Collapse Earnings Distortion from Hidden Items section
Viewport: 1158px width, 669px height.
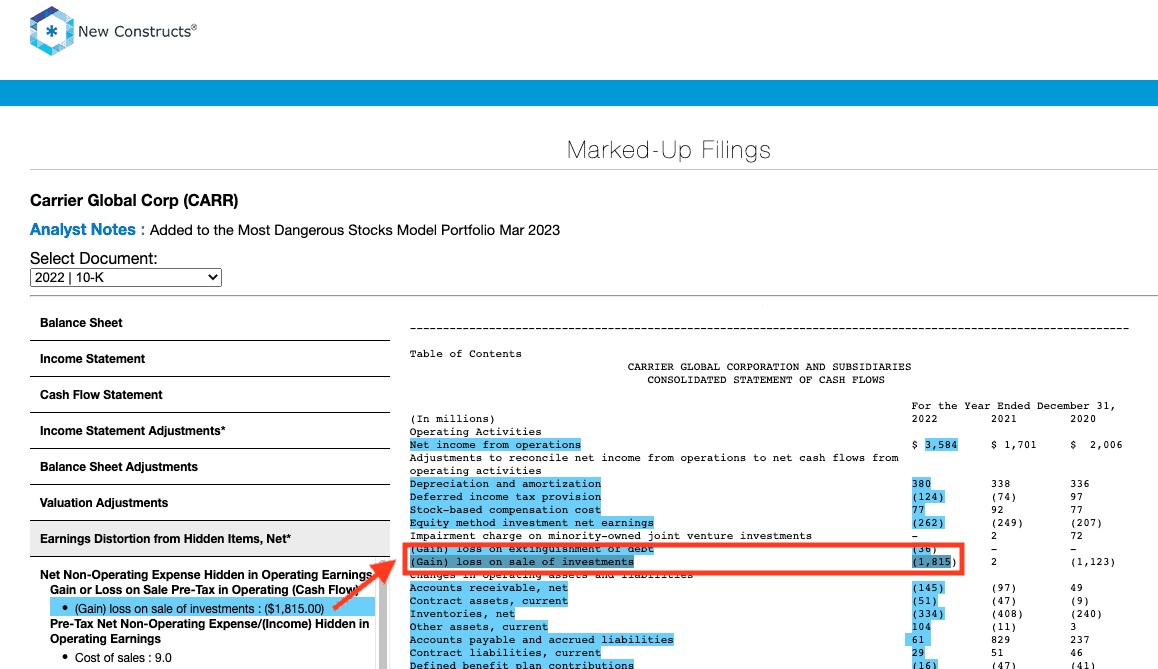pyautogui.click(x=210, y=539)
